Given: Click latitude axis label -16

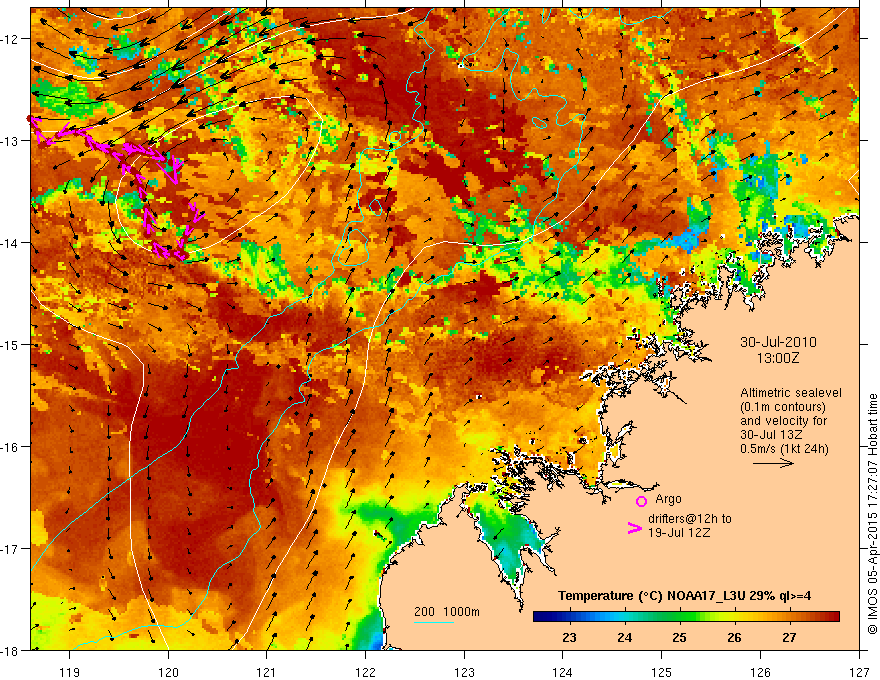Looking at the screenshot, I should pyautogui.click(x=11, y=447).
